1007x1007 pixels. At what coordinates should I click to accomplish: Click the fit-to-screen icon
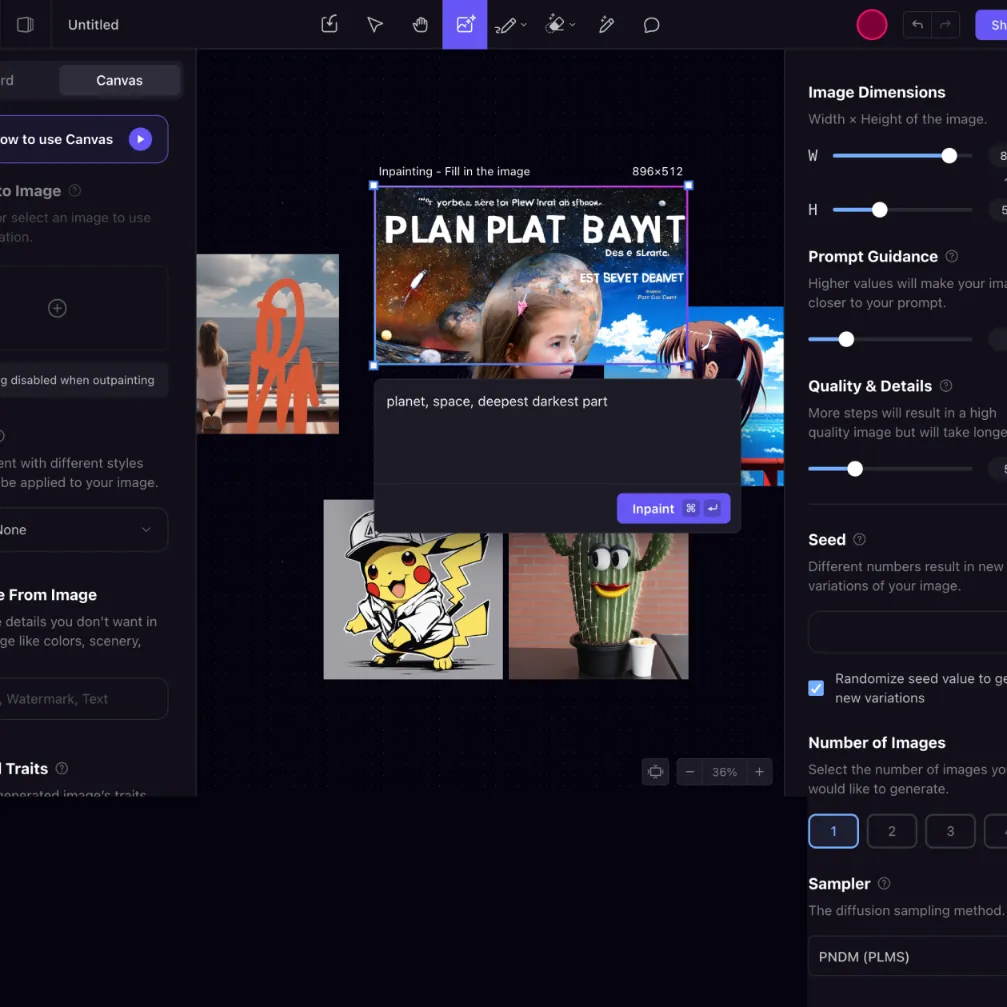pos(655,772)
